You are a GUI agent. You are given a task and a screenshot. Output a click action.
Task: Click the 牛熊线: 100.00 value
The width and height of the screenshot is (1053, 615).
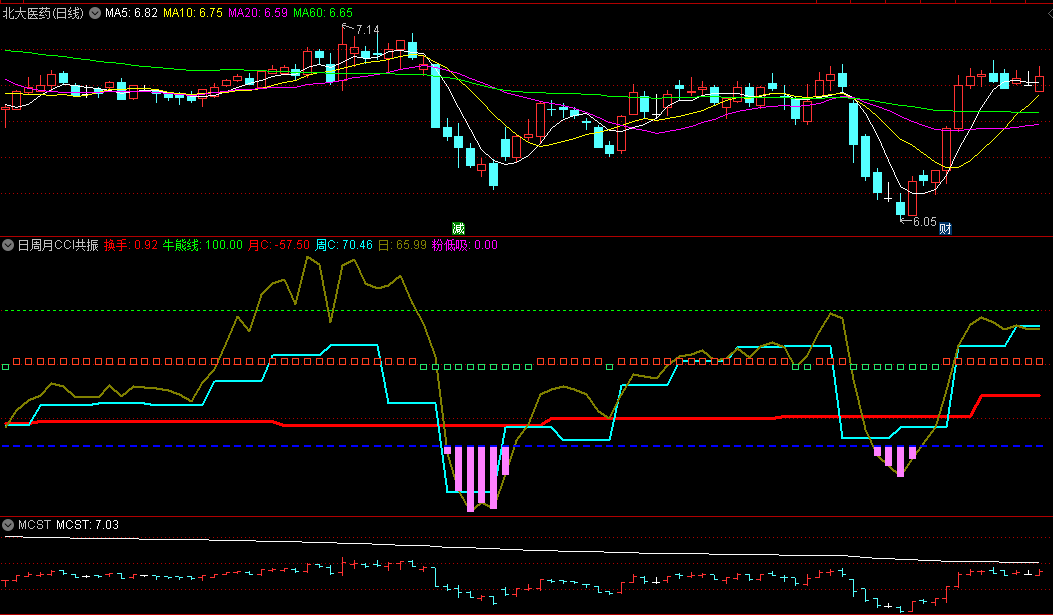click(x=203, y=245)
